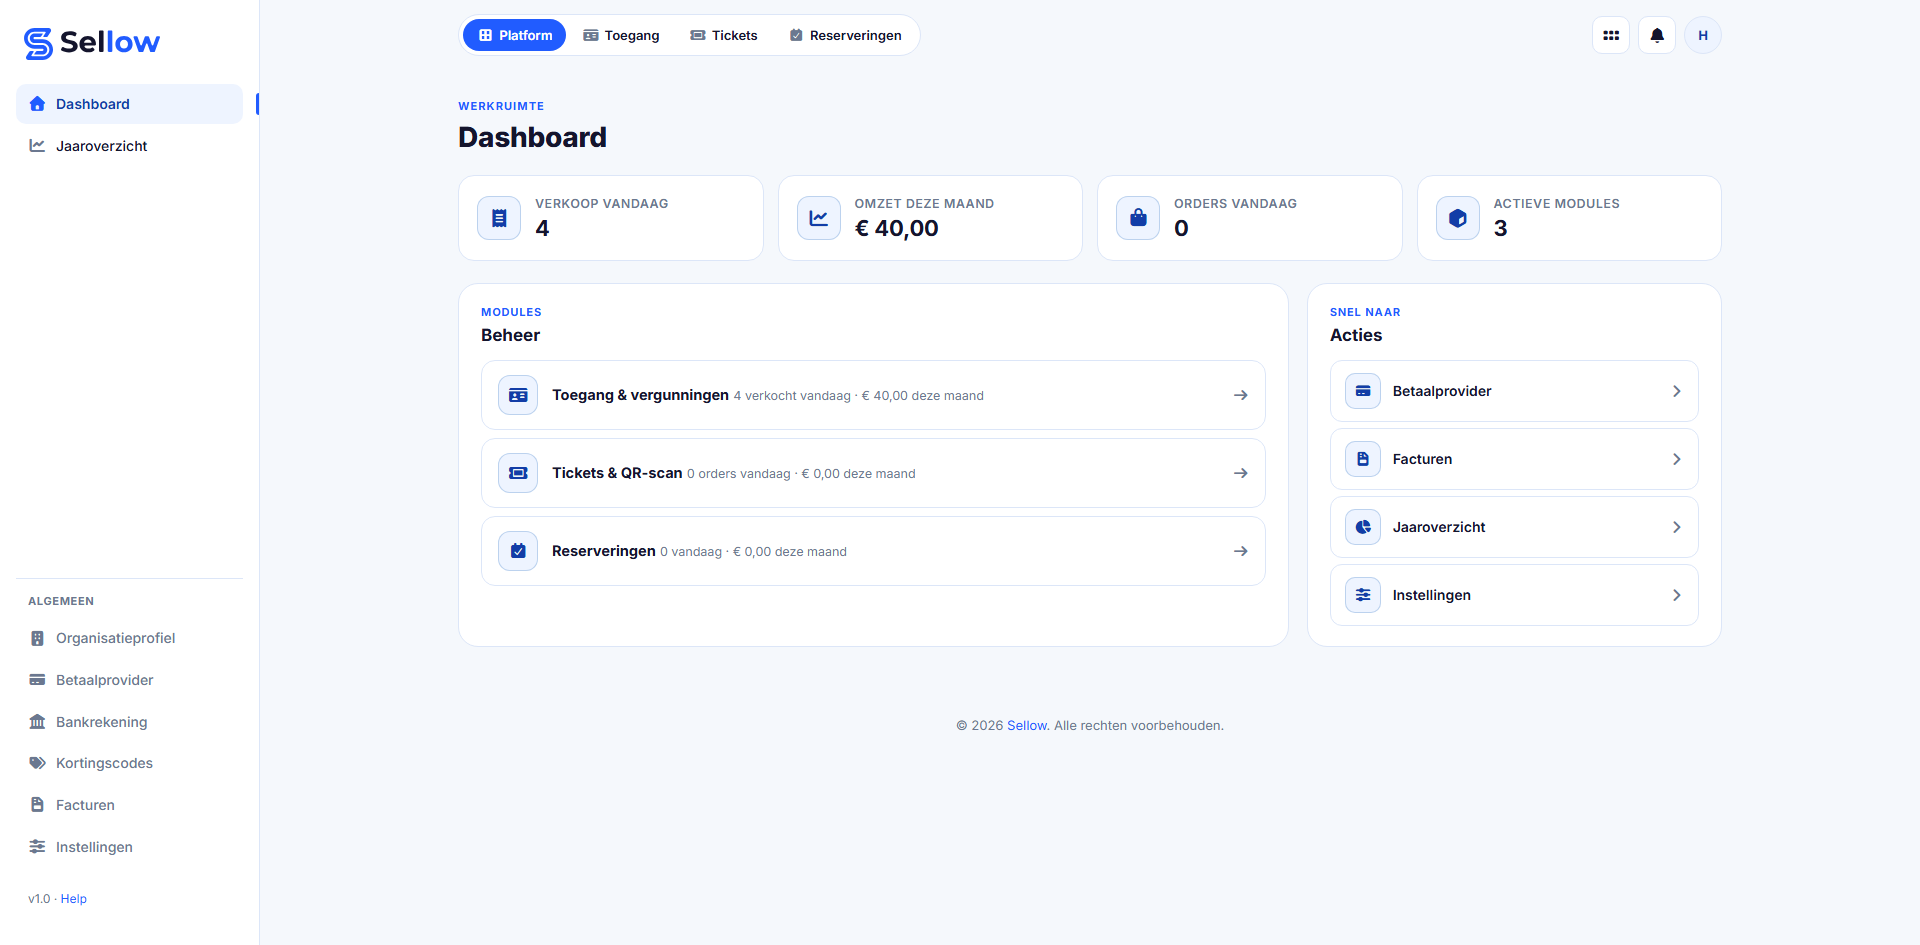Click the Dashboard home icon in the sidebar

tap(37, 104)
